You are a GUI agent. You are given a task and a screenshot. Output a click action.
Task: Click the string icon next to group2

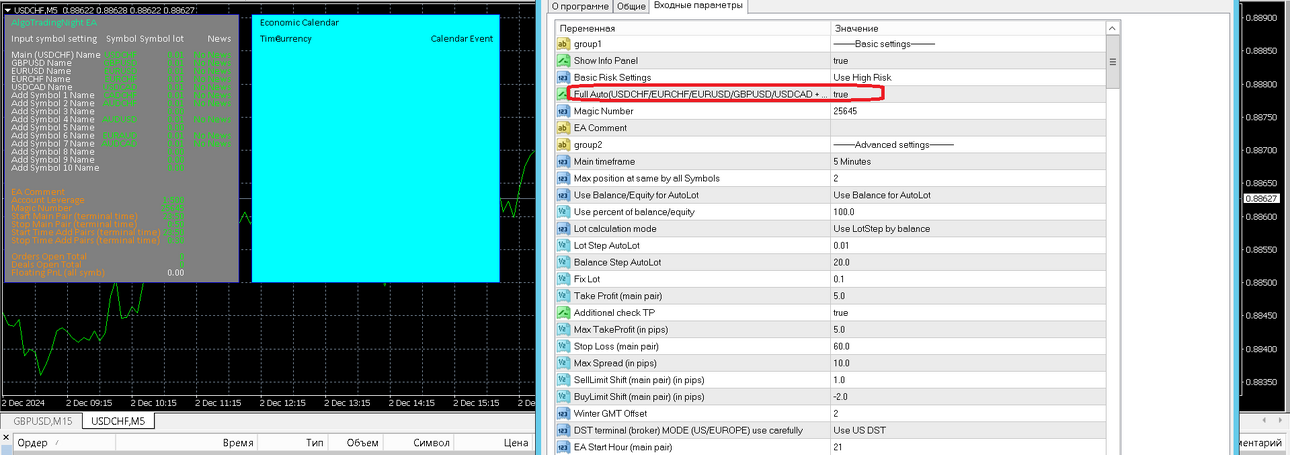563,145
